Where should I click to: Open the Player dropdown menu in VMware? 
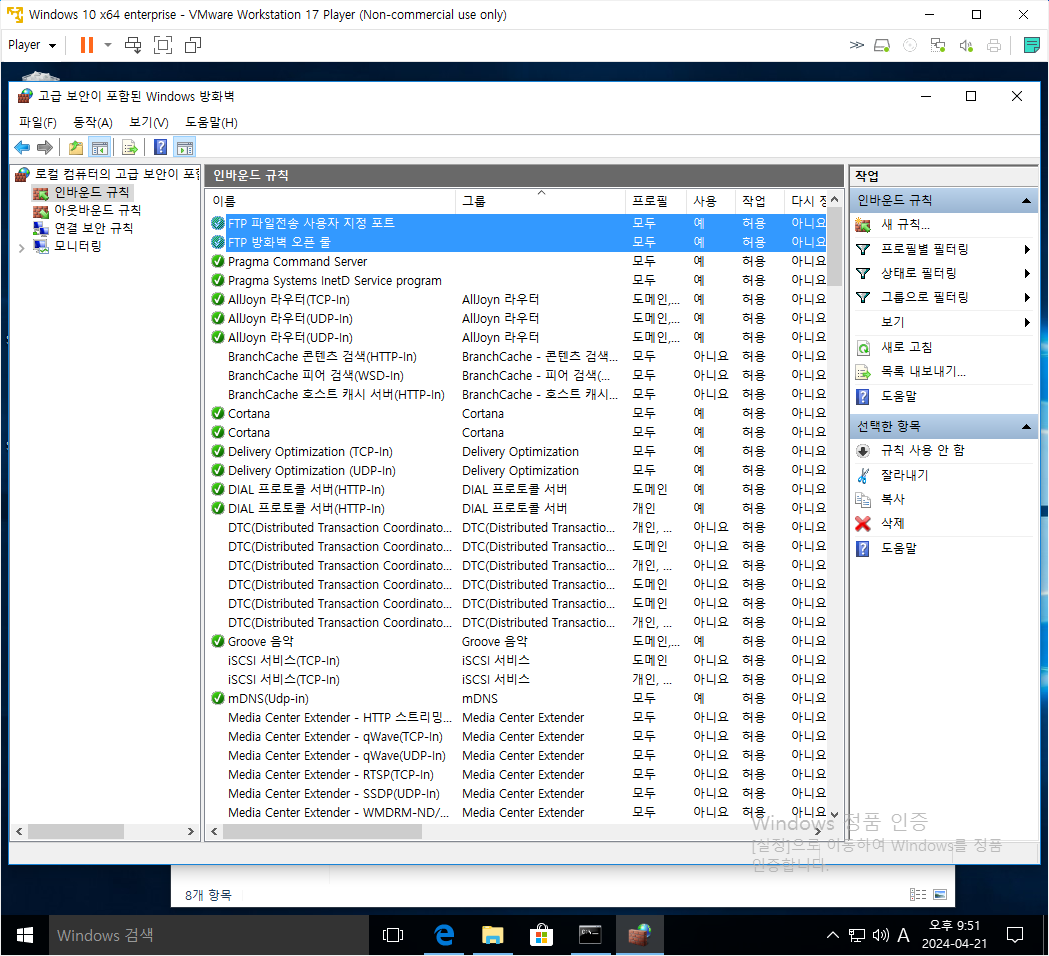pyautogui.click(x=31, y=45)
